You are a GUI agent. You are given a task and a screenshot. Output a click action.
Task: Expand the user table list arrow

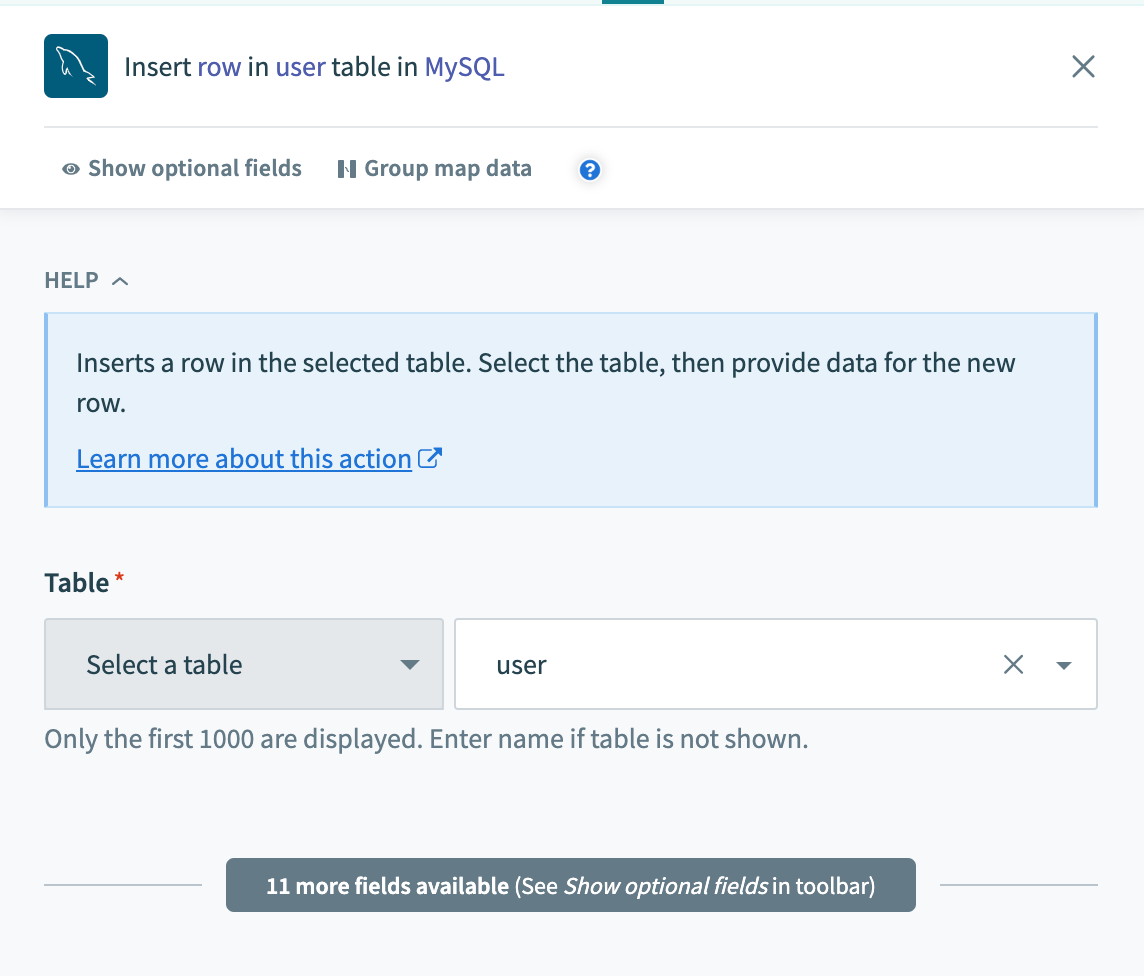[1064, 665]
